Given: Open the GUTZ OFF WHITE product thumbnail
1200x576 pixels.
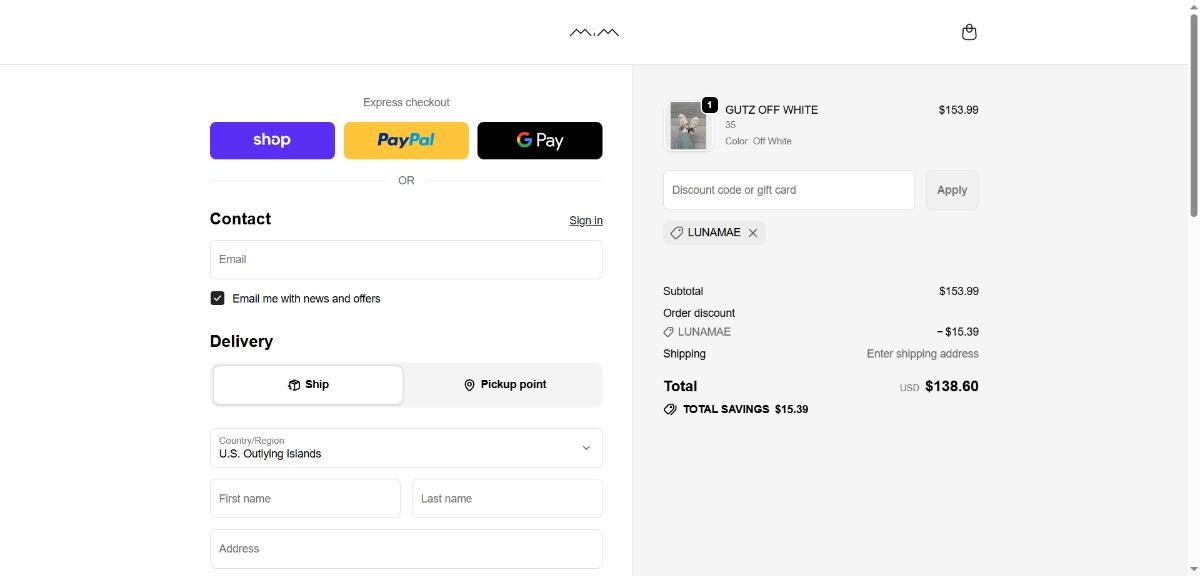Looking at the screenshot, I should tap(688, 126).
